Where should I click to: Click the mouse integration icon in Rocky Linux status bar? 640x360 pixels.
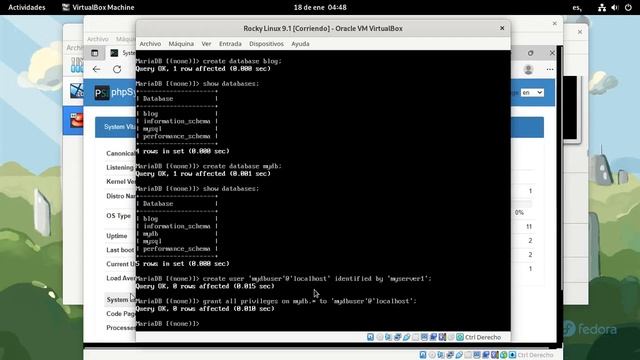click(451, 337)
